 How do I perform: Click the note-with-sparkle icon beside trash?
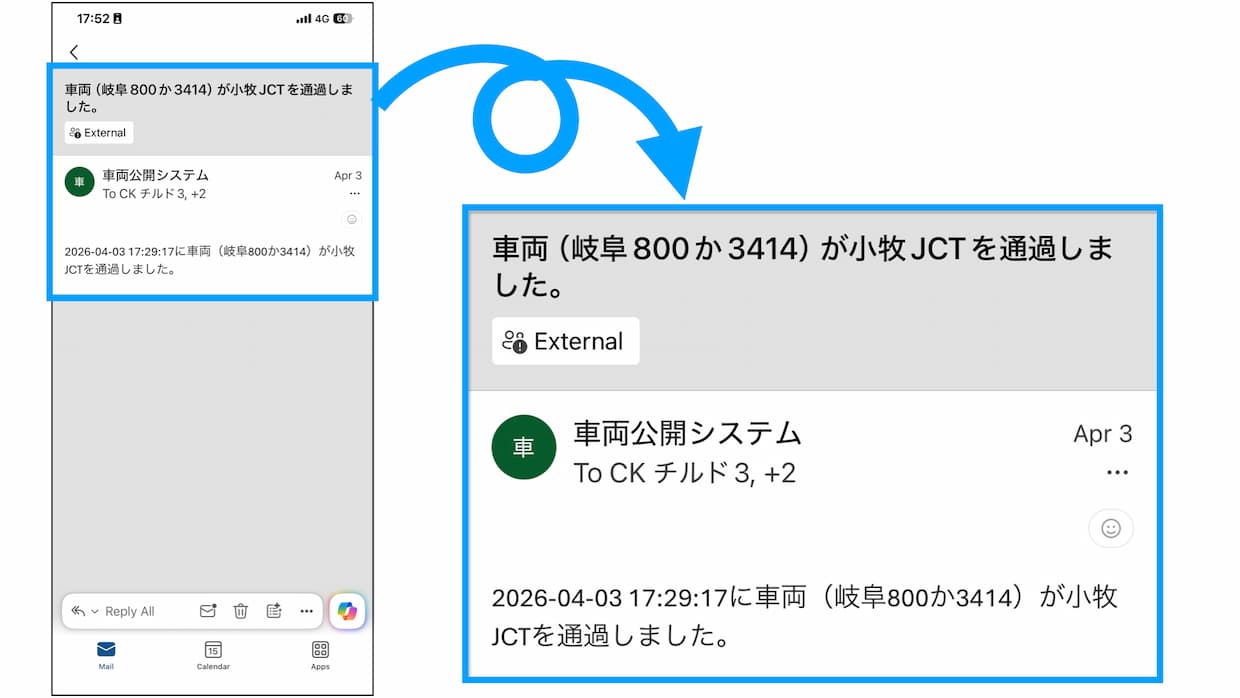274,611
